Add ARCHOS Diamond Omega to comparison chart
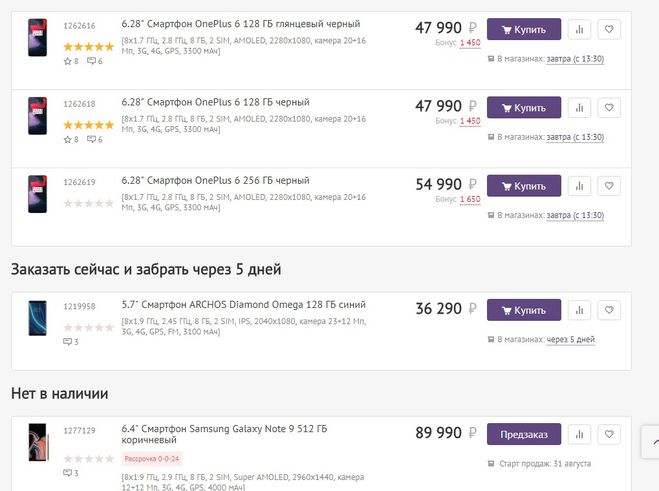Viewport: 659px width, 491px height. coord(579,310)
